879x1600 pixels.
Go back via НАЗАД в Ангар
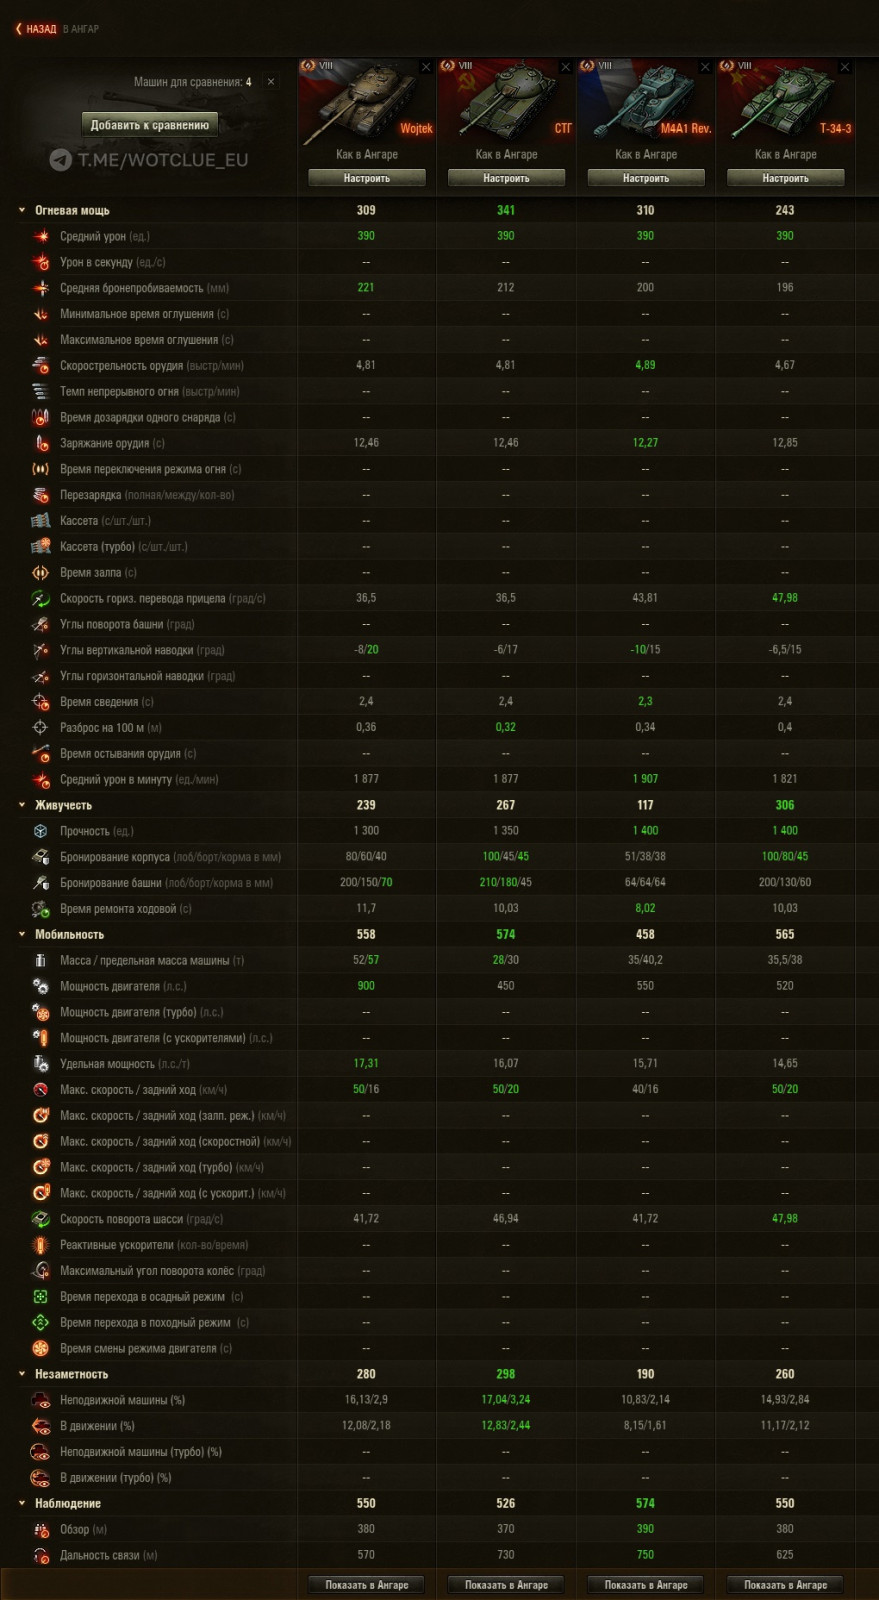41,29
